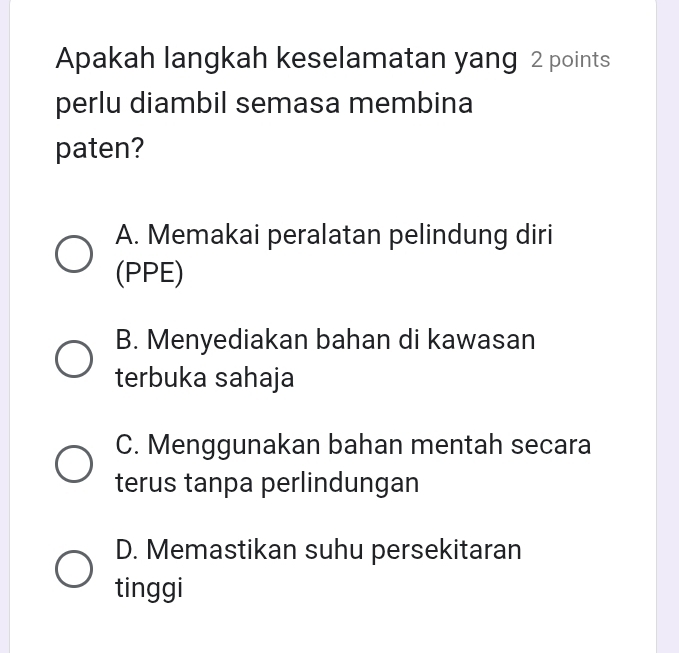
Task: Pick the option D radio button
Action: [74, 569]
